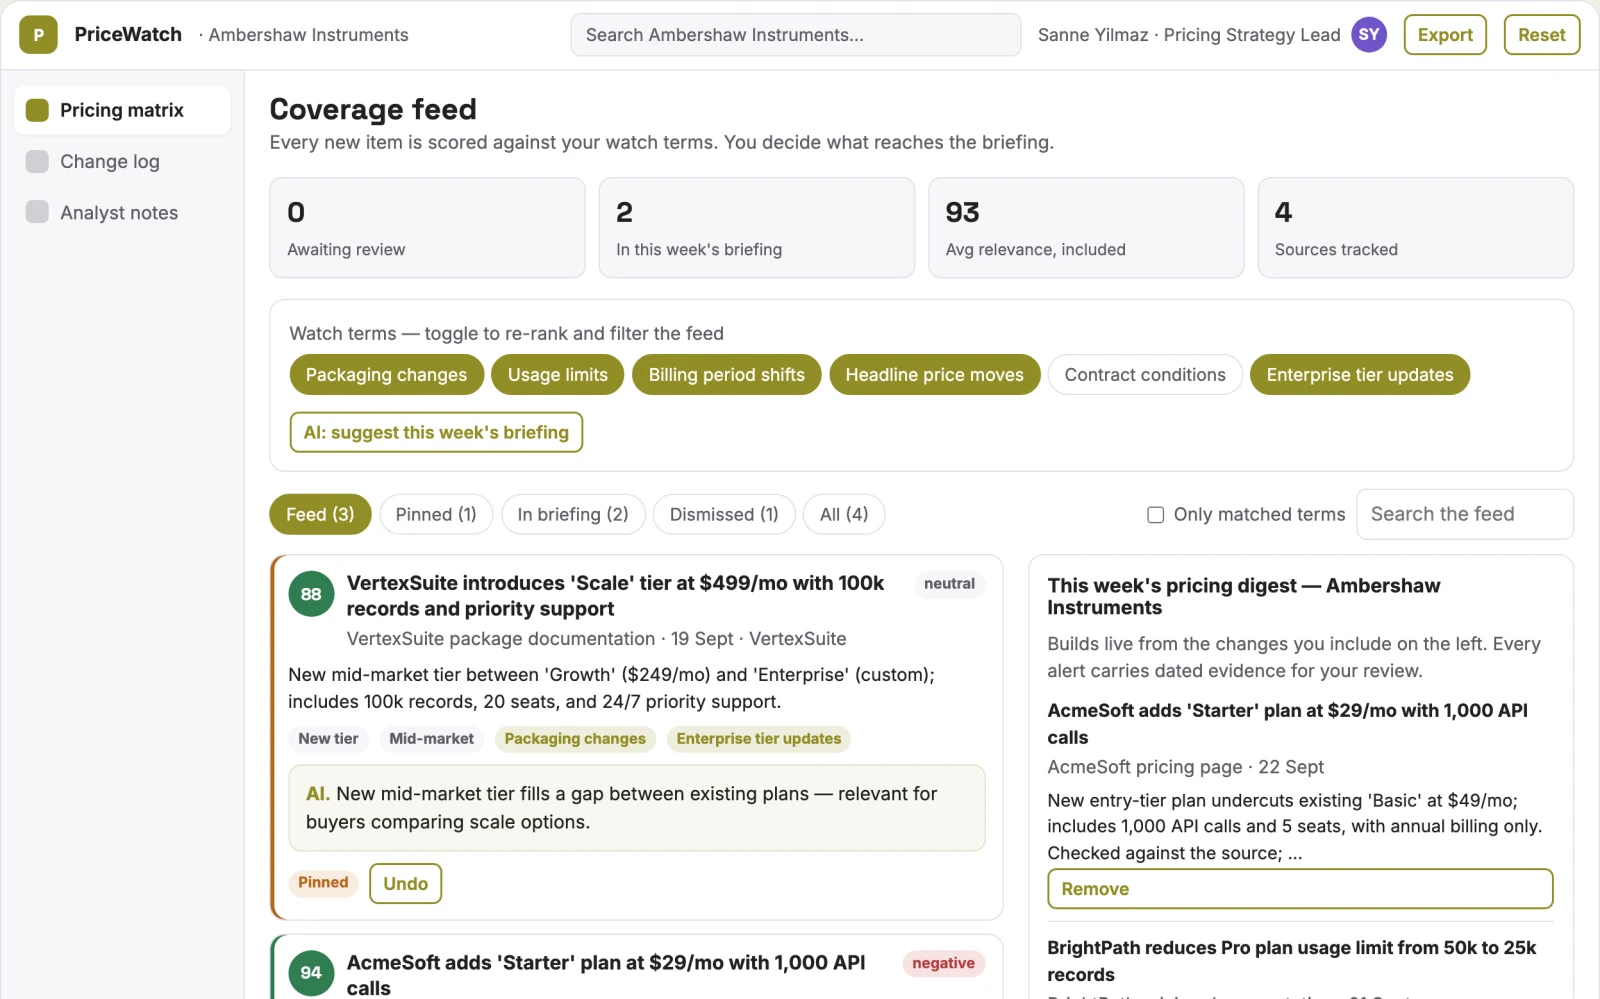The height and width of the screenshot is (999, 1600).
Task: Open the Change log page
Action: 122,161
